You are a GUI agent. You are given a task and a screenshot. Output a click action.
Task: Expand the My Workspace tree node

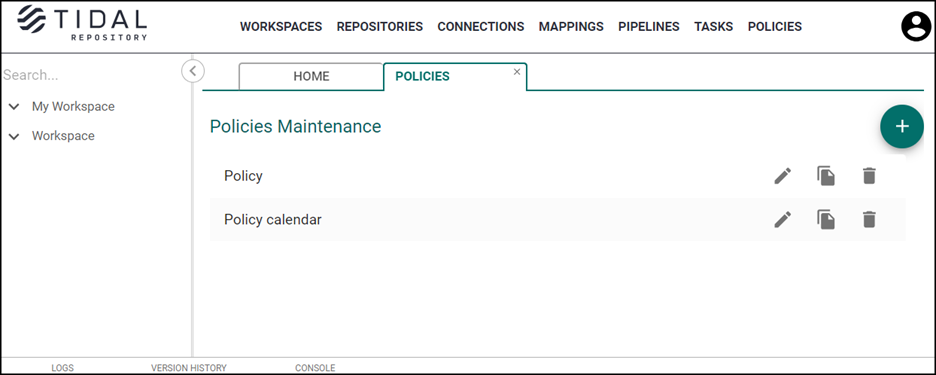(x=14, y=107)
